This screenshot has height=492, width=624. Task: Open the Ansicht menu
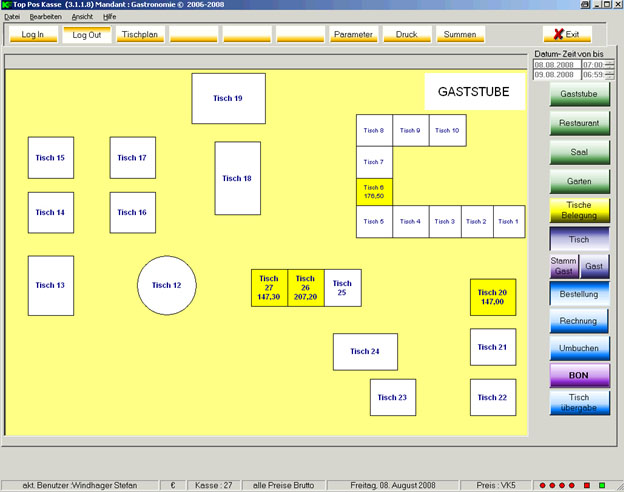[82, 17]
